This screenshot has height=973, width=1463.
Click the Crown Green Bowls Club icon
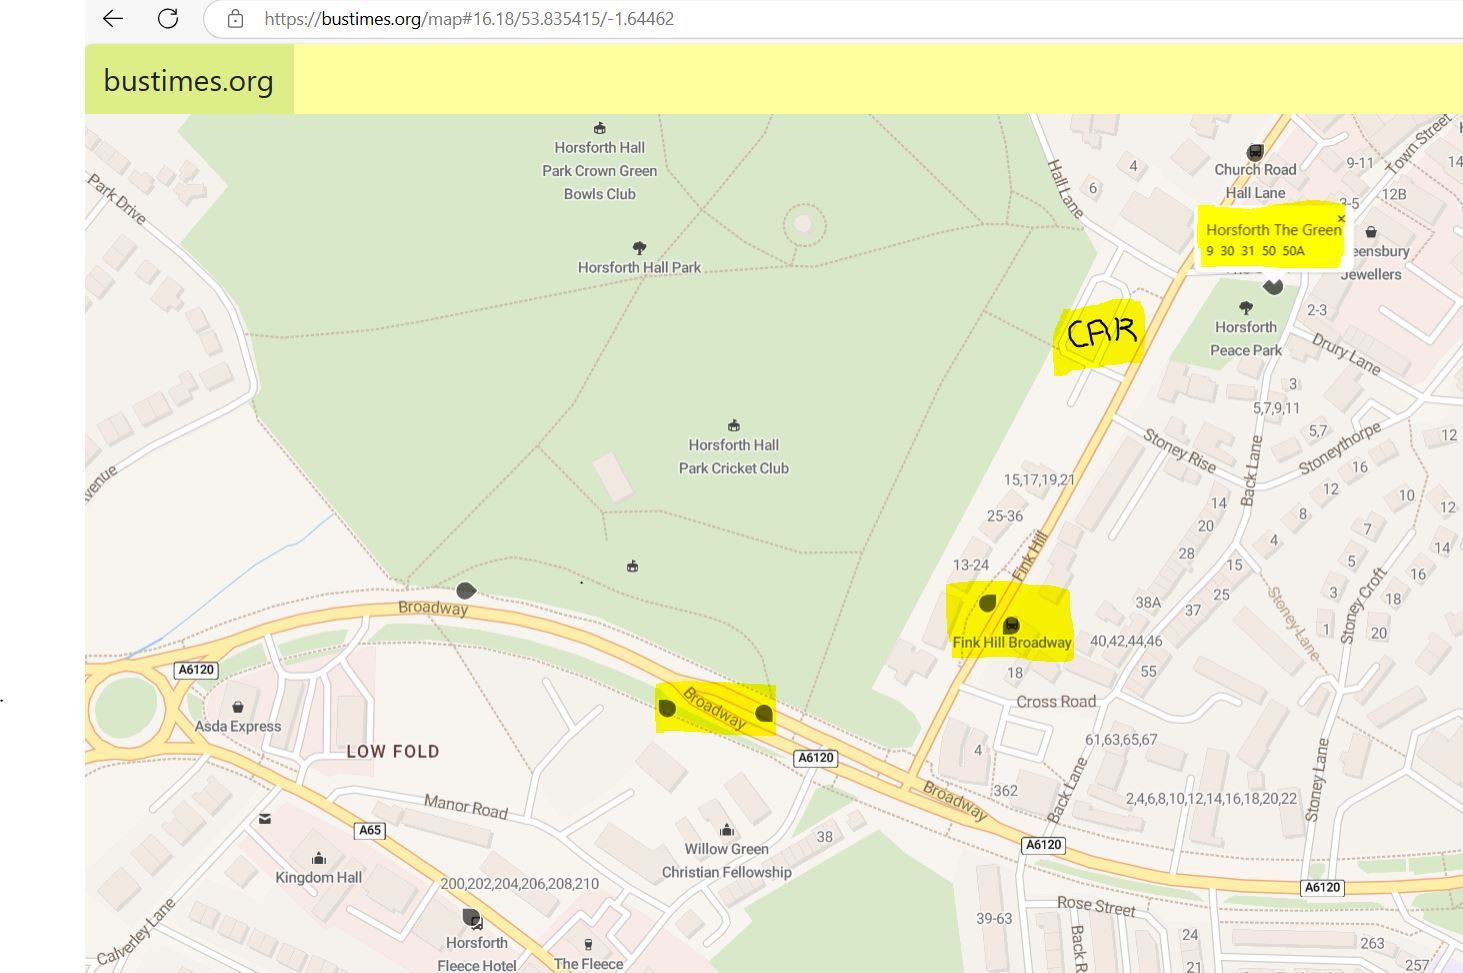click(x=600, y=128)
